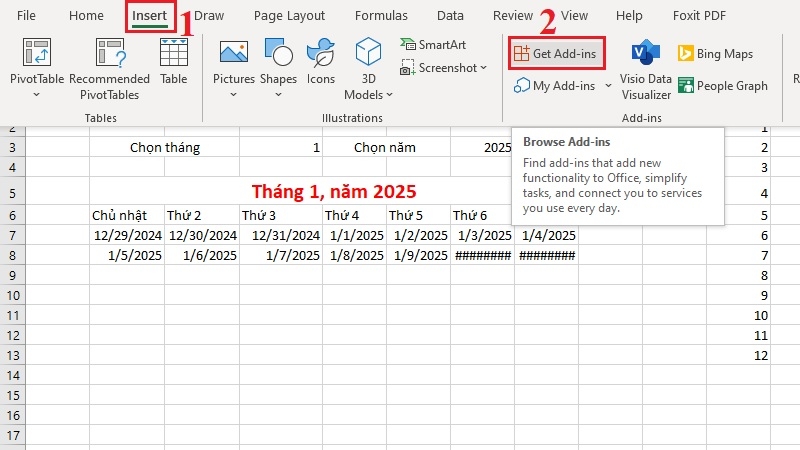
Task: Open the Data tab
Action: tap(450, 15)
